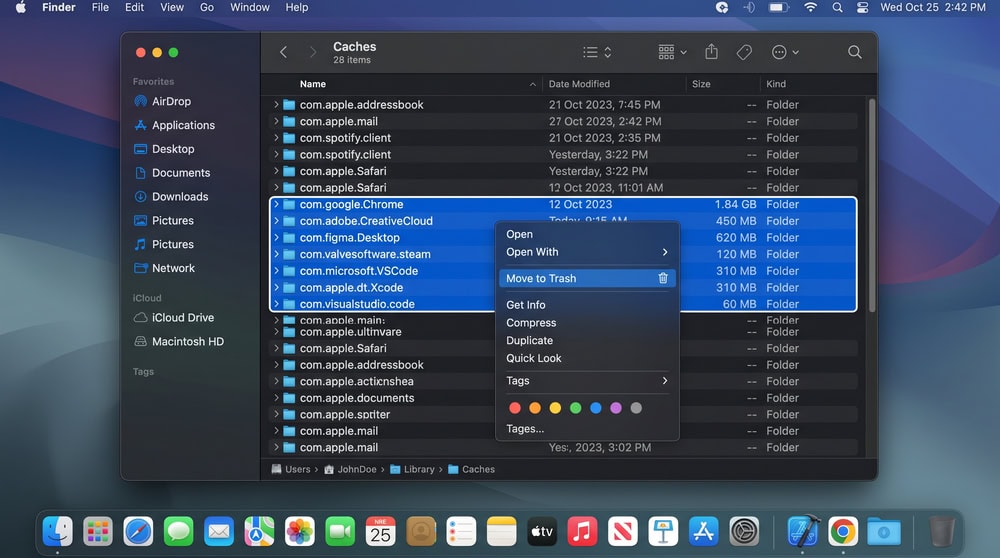Go back with the left chevron
Image resolution: width=1000 pixels, height=558 pixels.
pyautogui.click(x=283, y=52)
